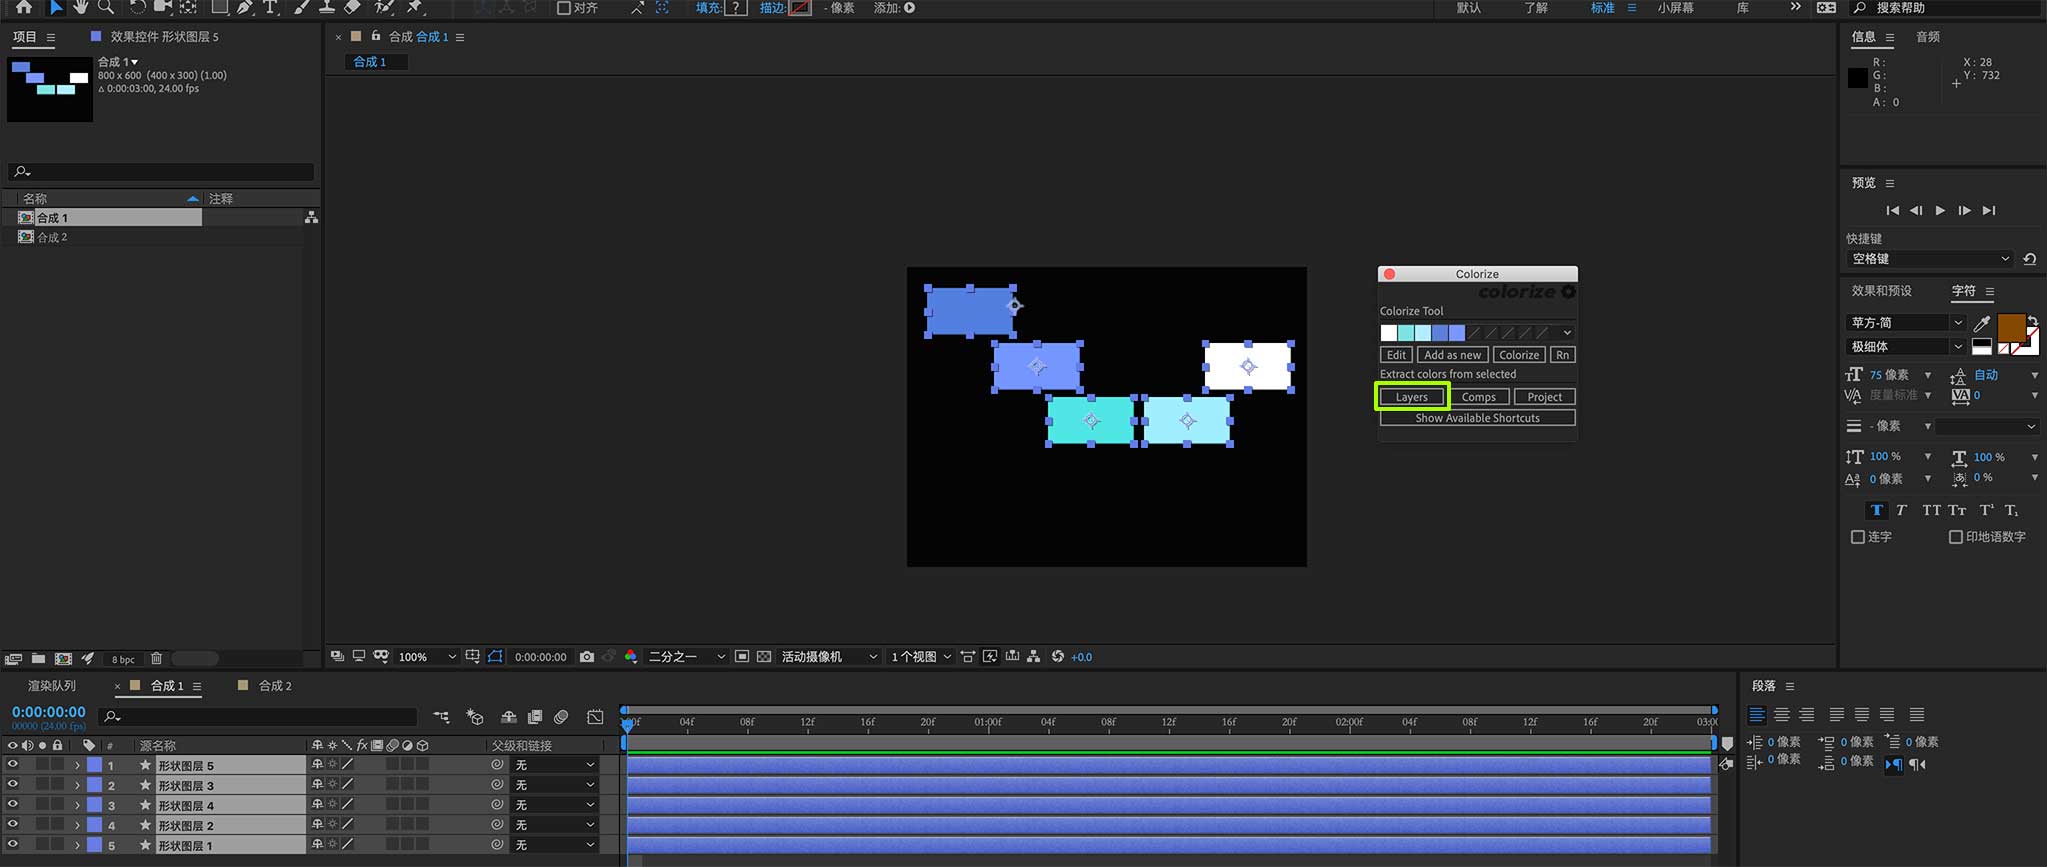Click the trash icon in the Project panel
This screenshot has height=867, width=2047.
[x=156, y=659]
